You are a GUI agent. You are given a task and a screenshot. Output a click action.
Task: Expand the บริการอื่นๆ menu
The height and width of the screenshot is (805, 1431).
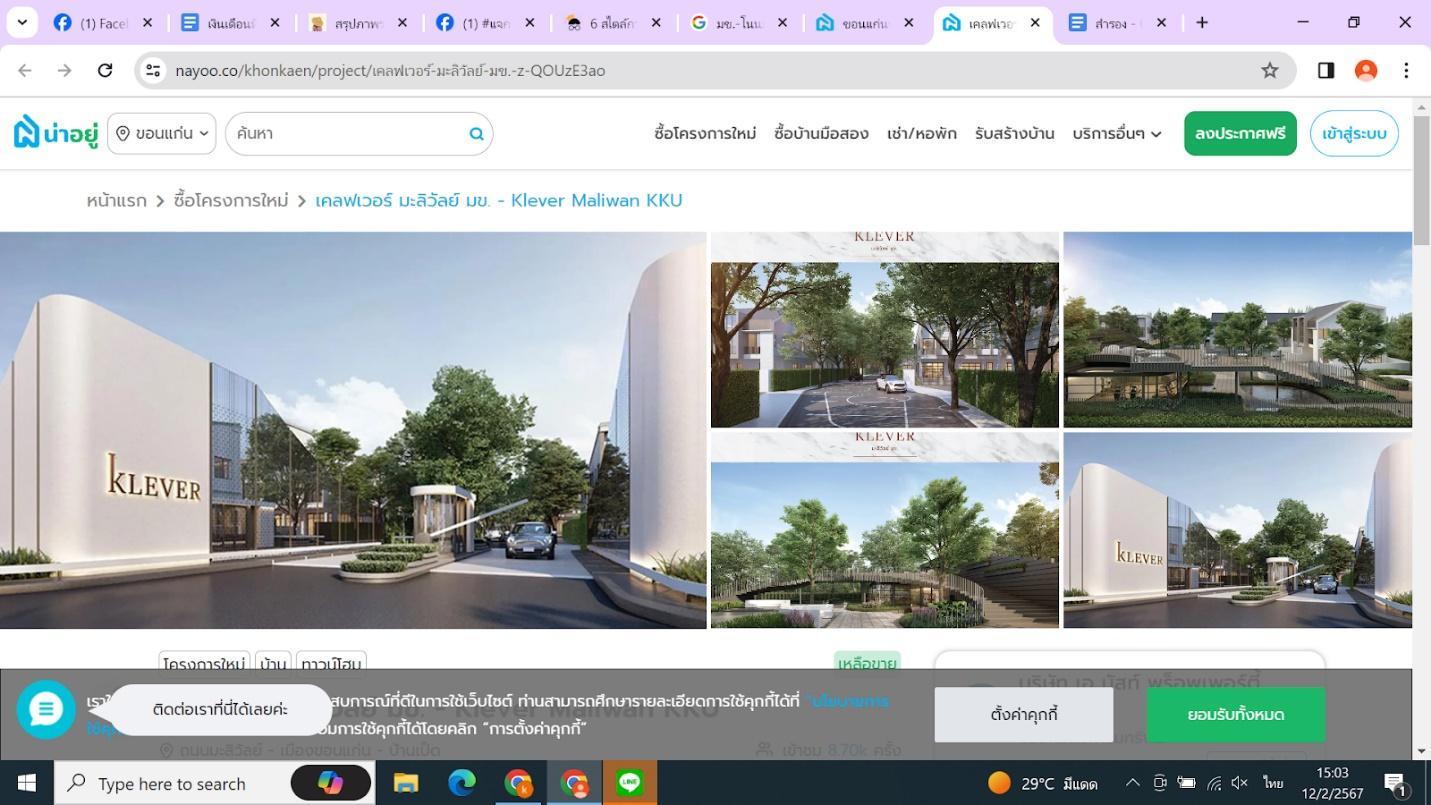tap(1117, 133)
